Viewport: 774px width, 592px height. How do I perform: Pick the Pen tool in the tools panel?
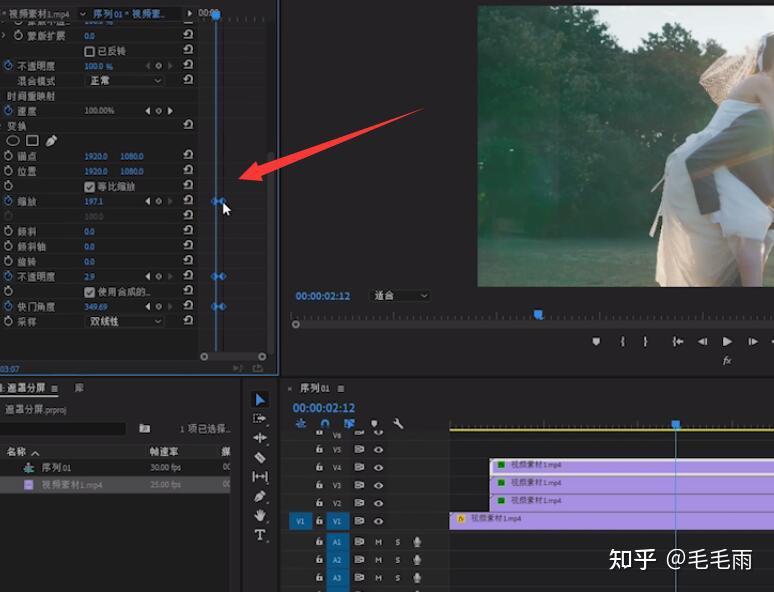tap(260, 496)
